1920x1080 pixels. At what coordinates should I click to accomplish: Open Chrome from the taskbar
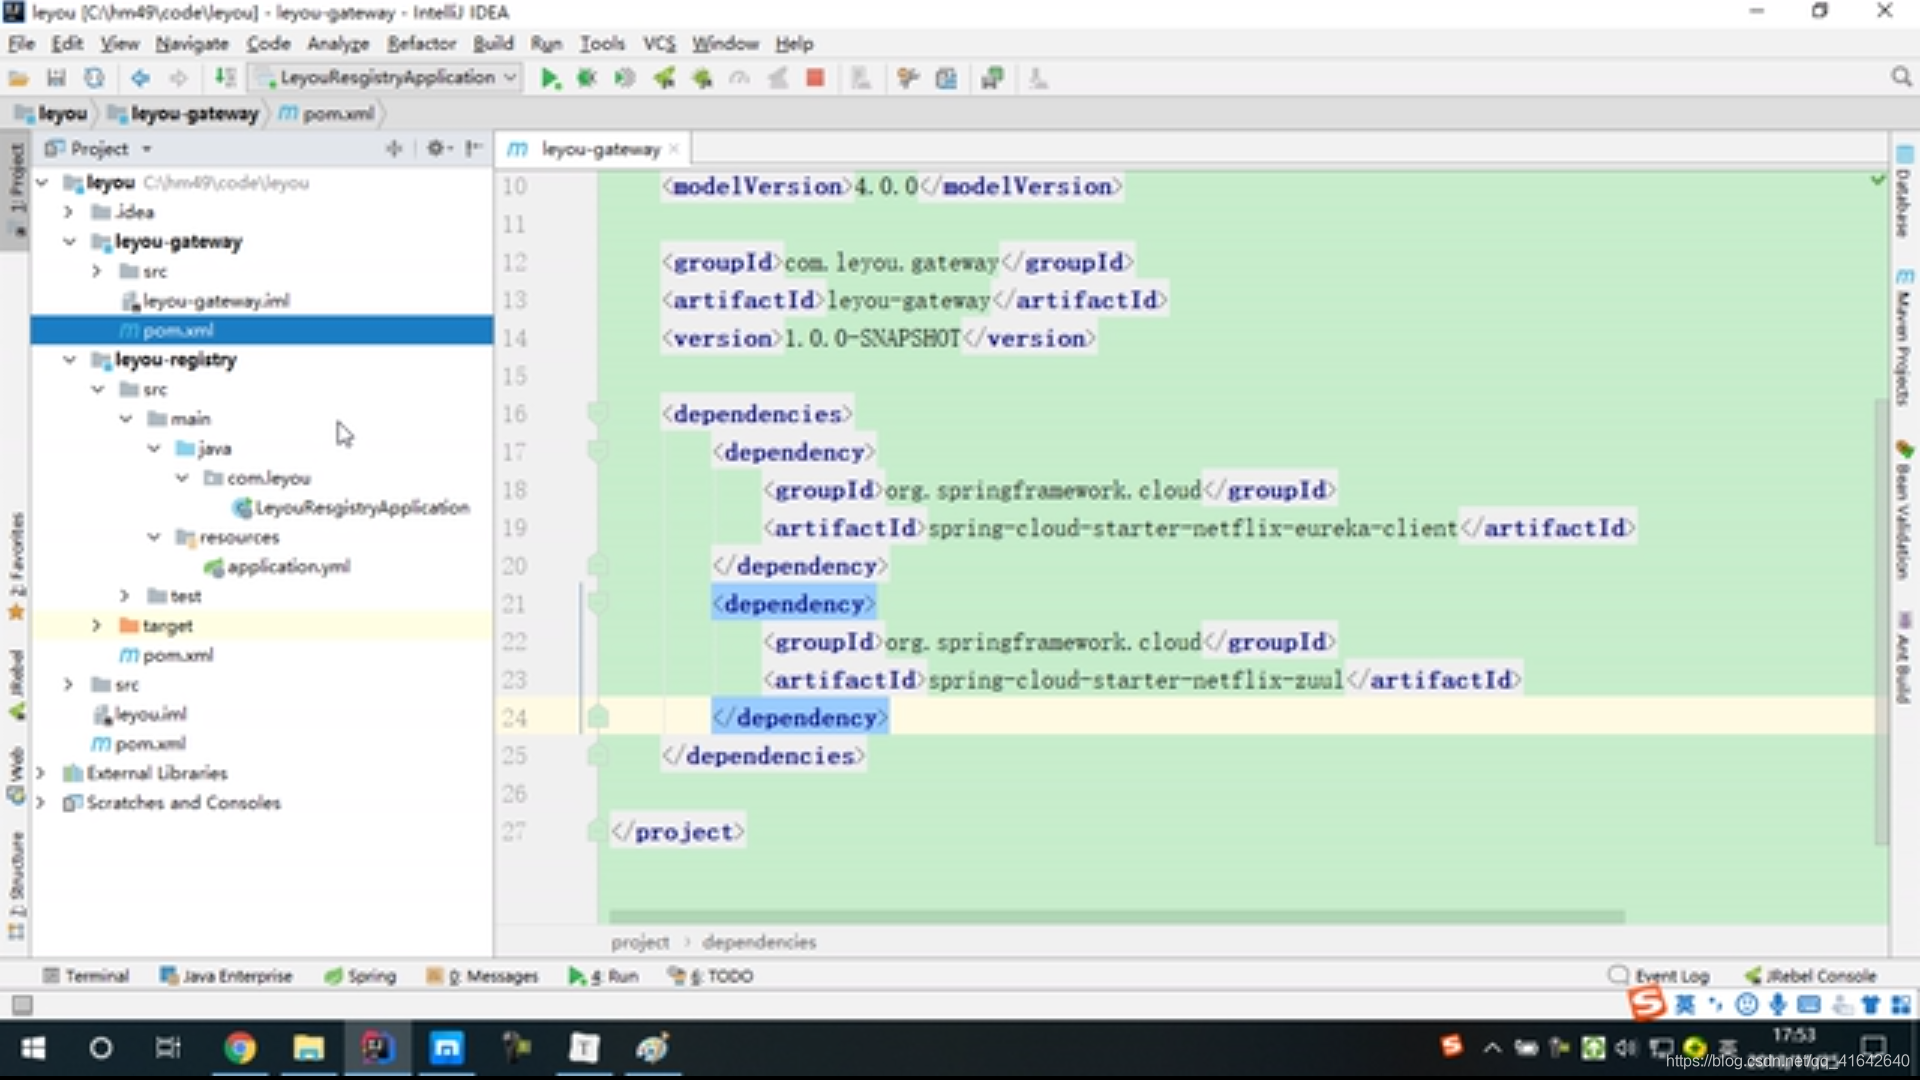tap(239, 1048)
